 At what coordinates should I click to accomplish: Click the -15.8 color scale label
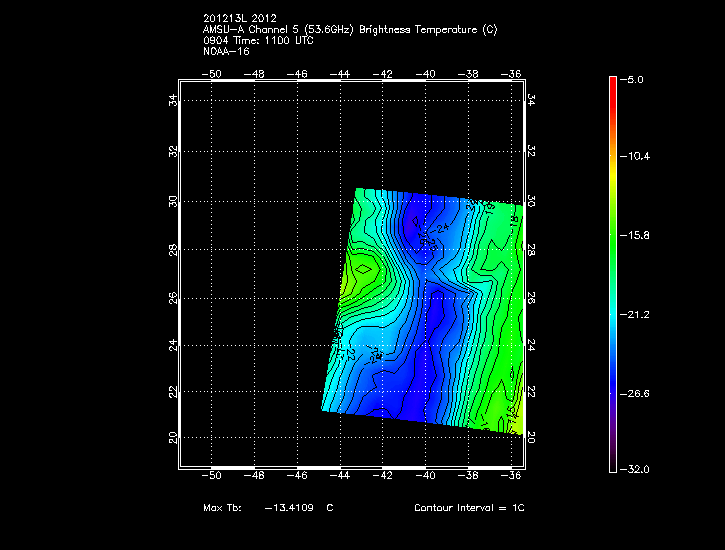pyautogui.click(x=637, y=236)
